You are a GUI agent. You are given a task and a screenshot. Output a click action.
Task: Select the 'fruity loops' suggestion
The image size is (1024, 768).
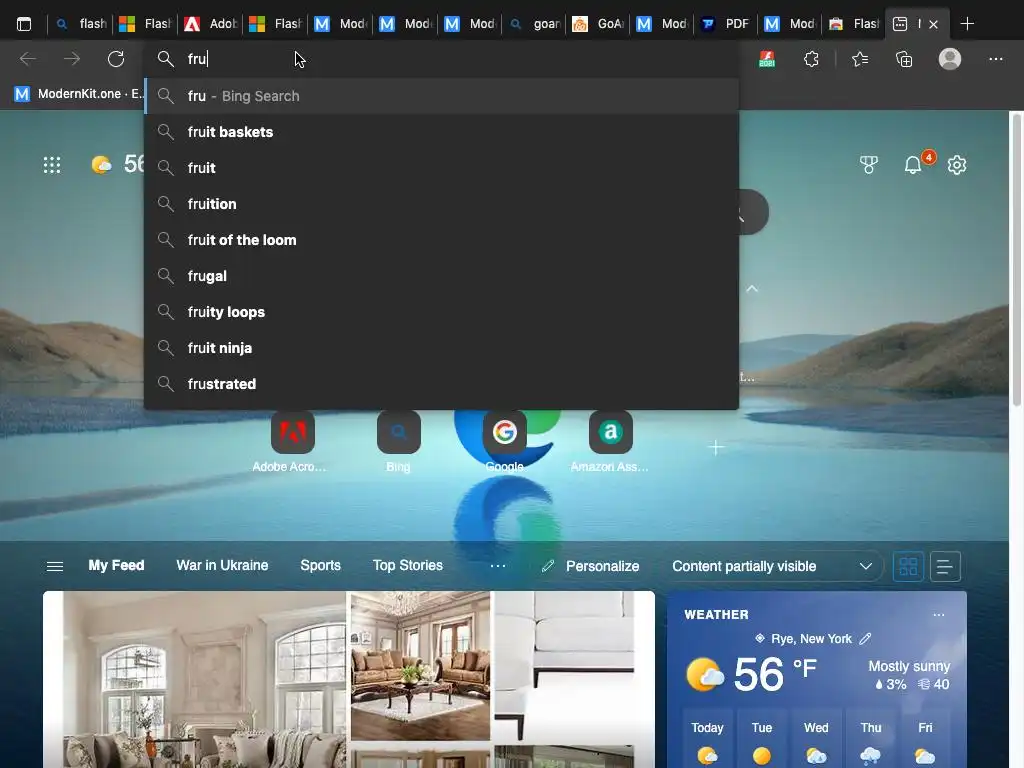pos(441,312)
